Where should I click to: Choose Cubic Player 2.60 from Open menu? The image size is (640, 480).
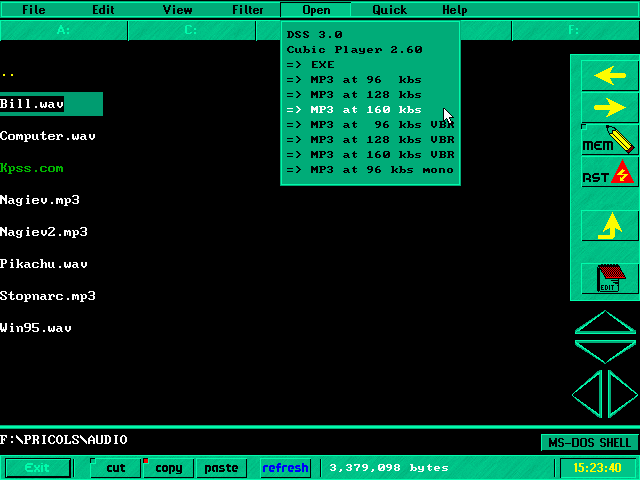(355, 49)
